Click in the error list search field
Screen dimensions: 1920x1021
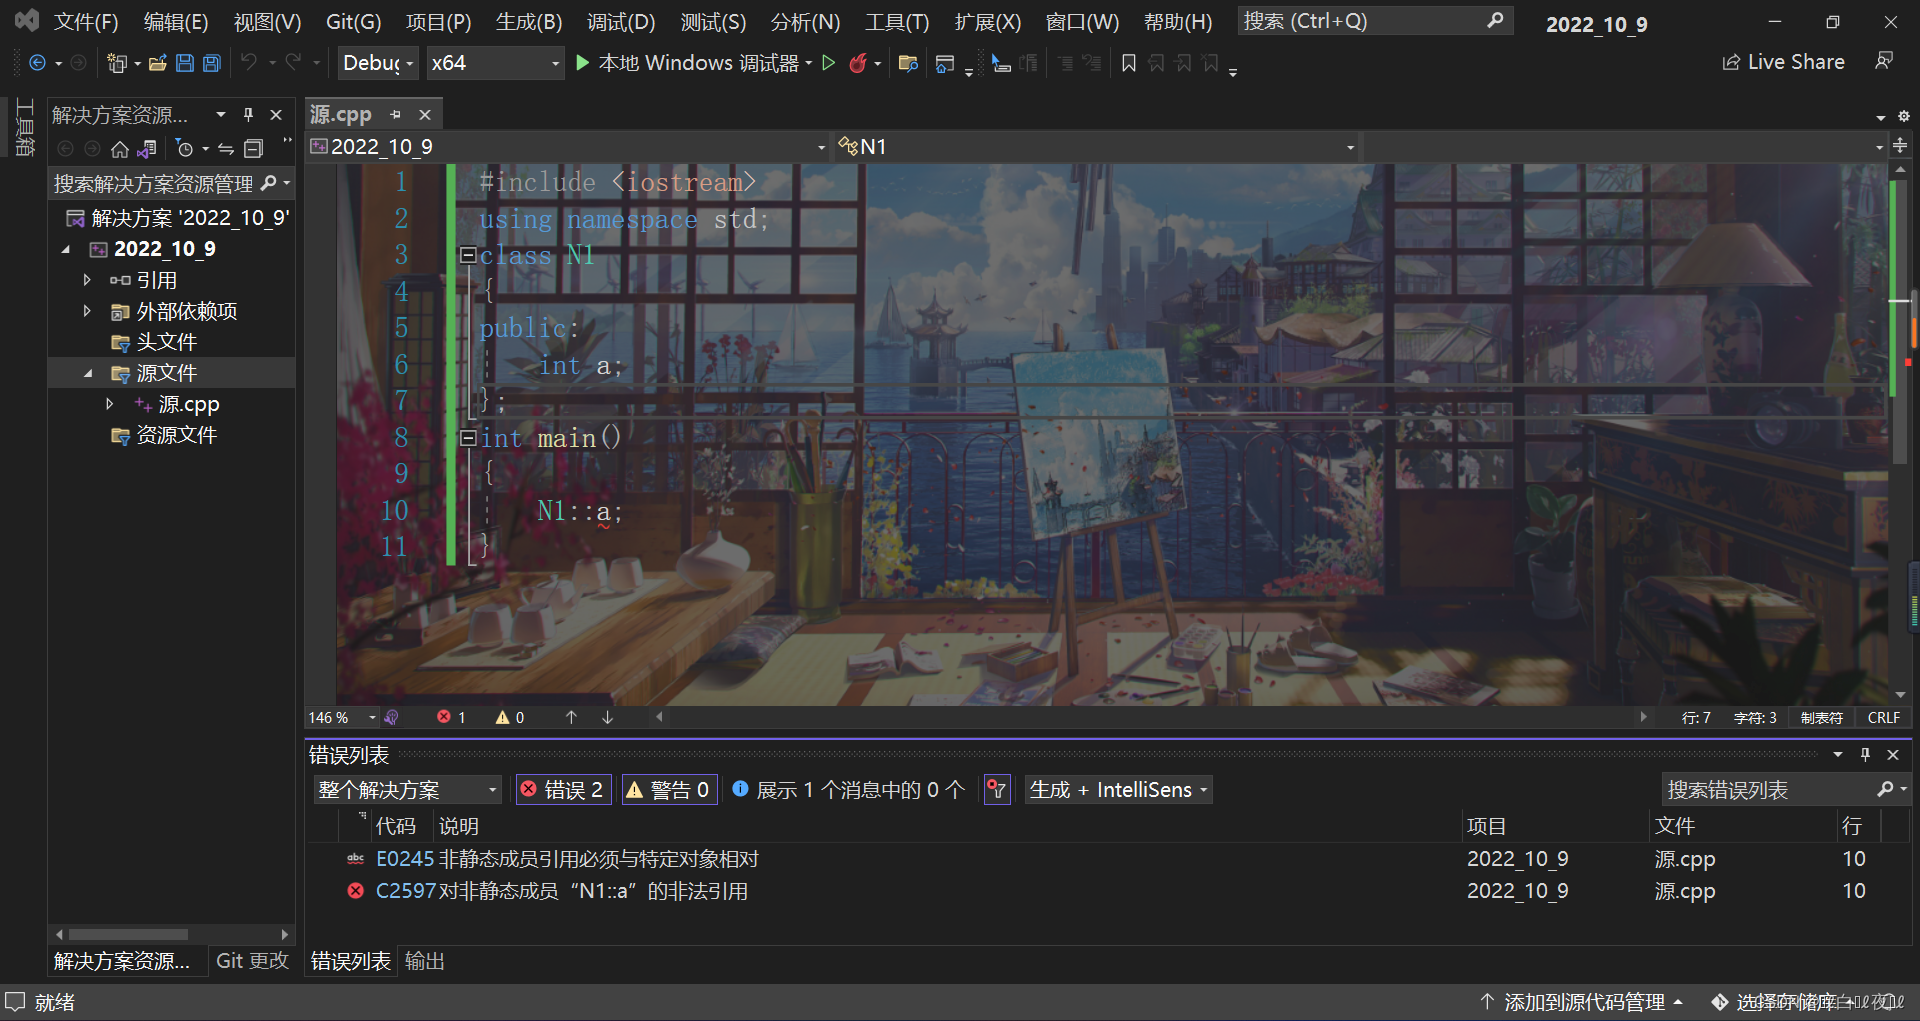coord(1786,790)
